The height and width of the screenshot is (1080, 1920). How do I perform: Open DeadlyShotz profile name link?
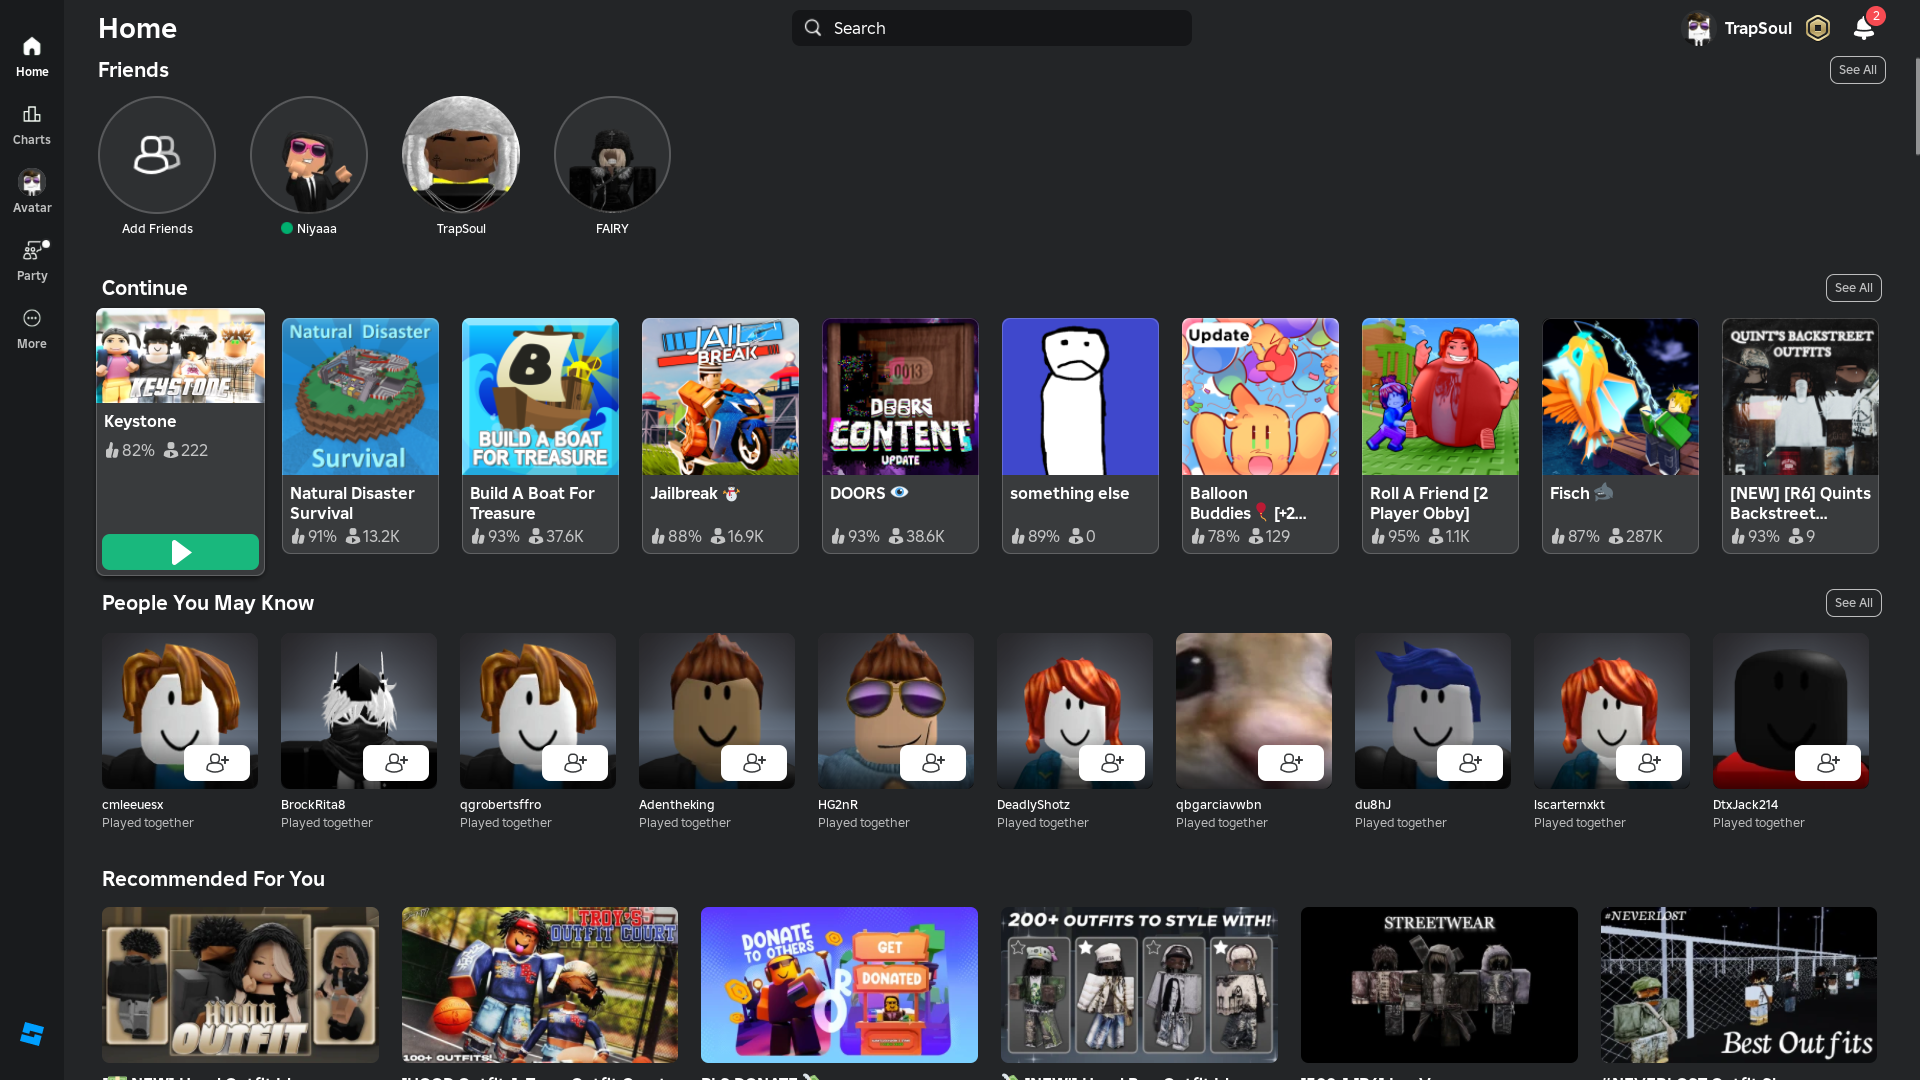1033,805
